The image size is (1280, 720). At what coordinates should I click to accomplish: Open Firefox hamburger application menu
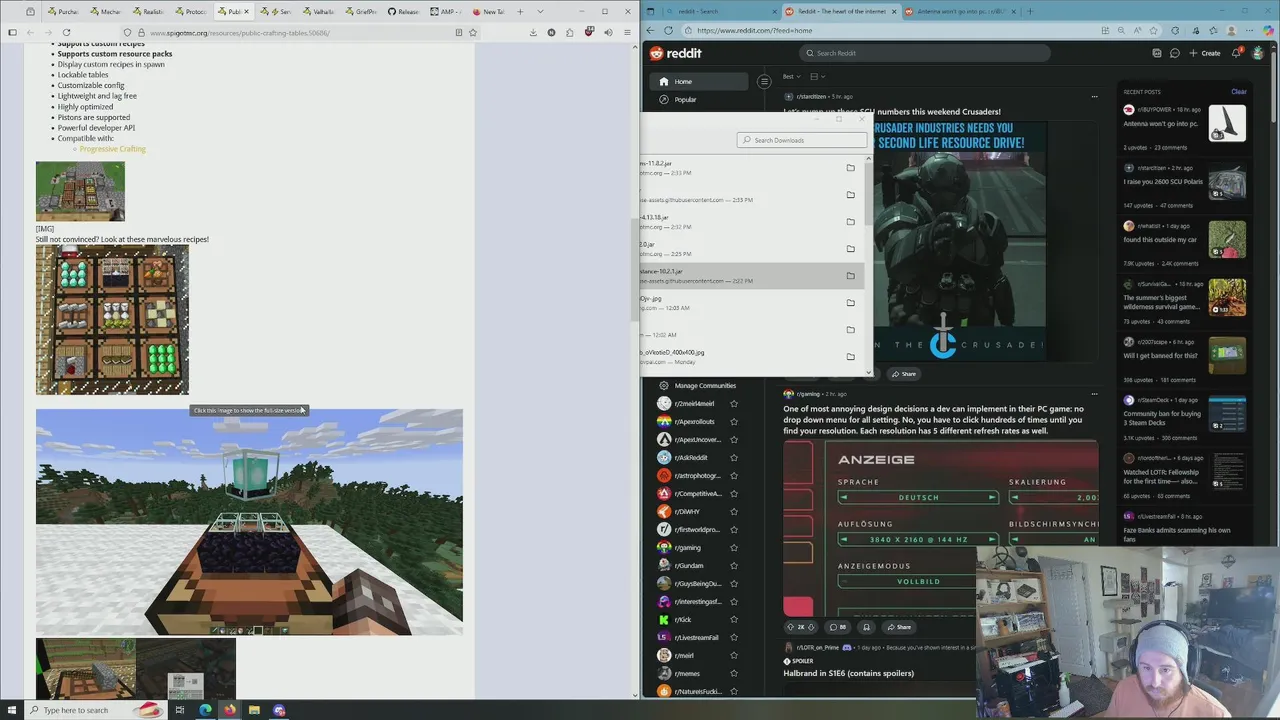[x=627, y=32]
